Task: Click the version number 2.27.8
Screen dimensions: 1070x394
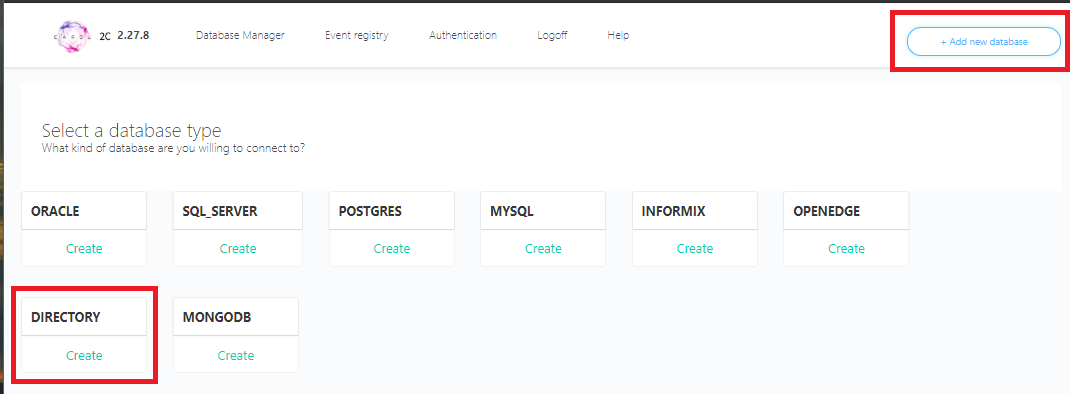Action: coord(133,35)
